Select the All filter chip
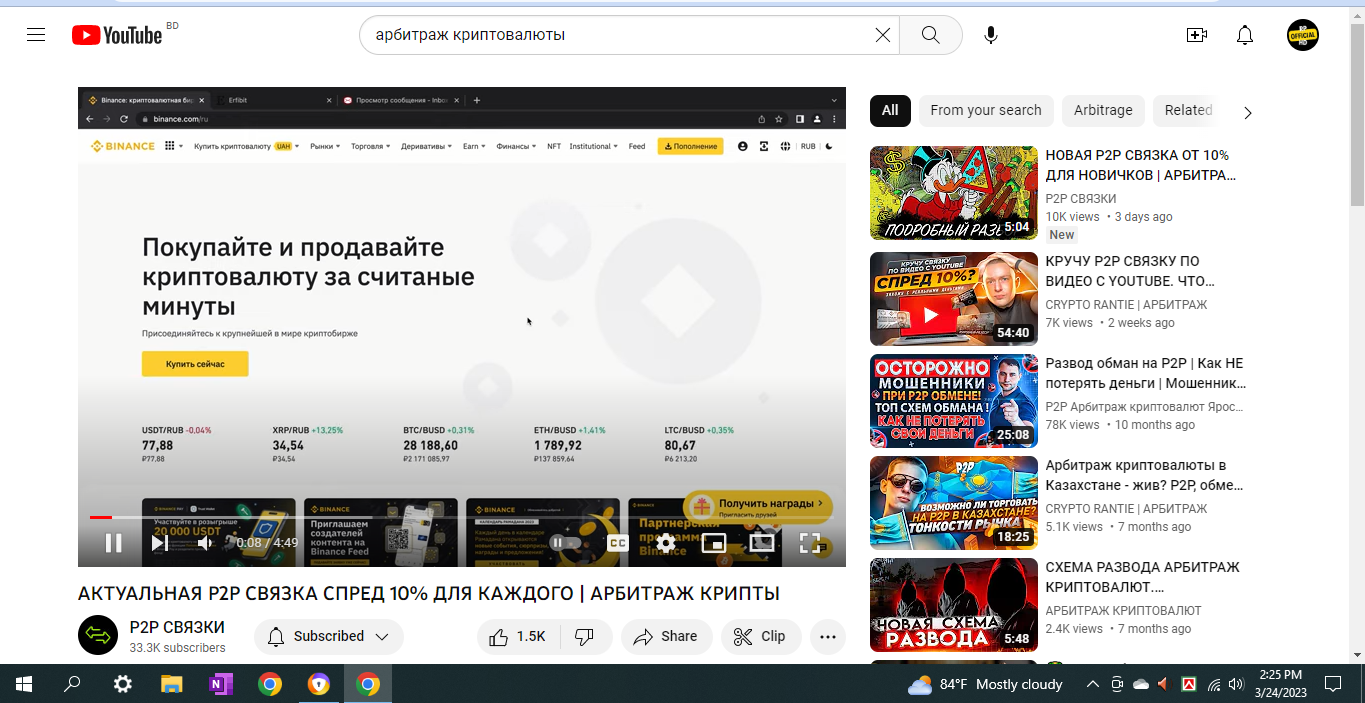Screen dimensions: 1365x703 (890, 110)
